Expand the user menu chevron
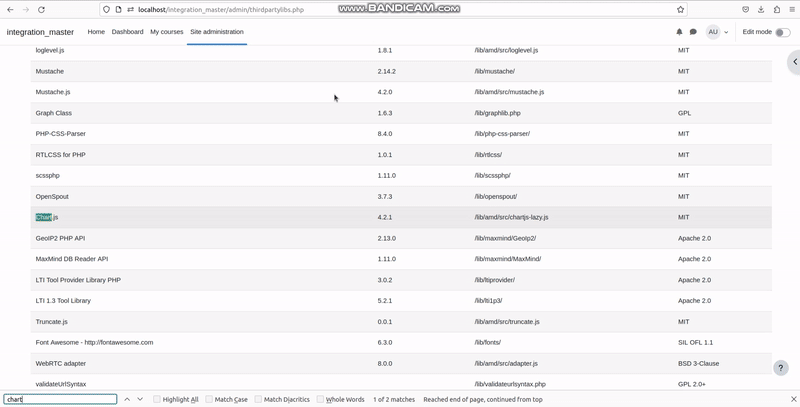The image size is (800, 407). 726,32
